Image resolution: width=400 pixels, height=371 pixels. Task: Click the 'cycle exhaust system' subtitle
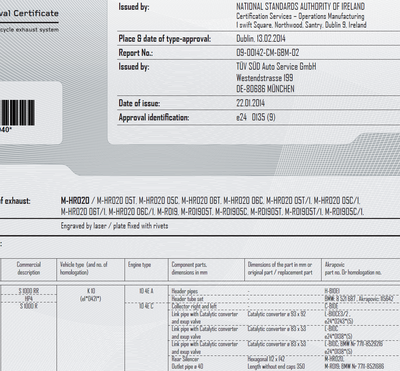[x=29, y=30]
